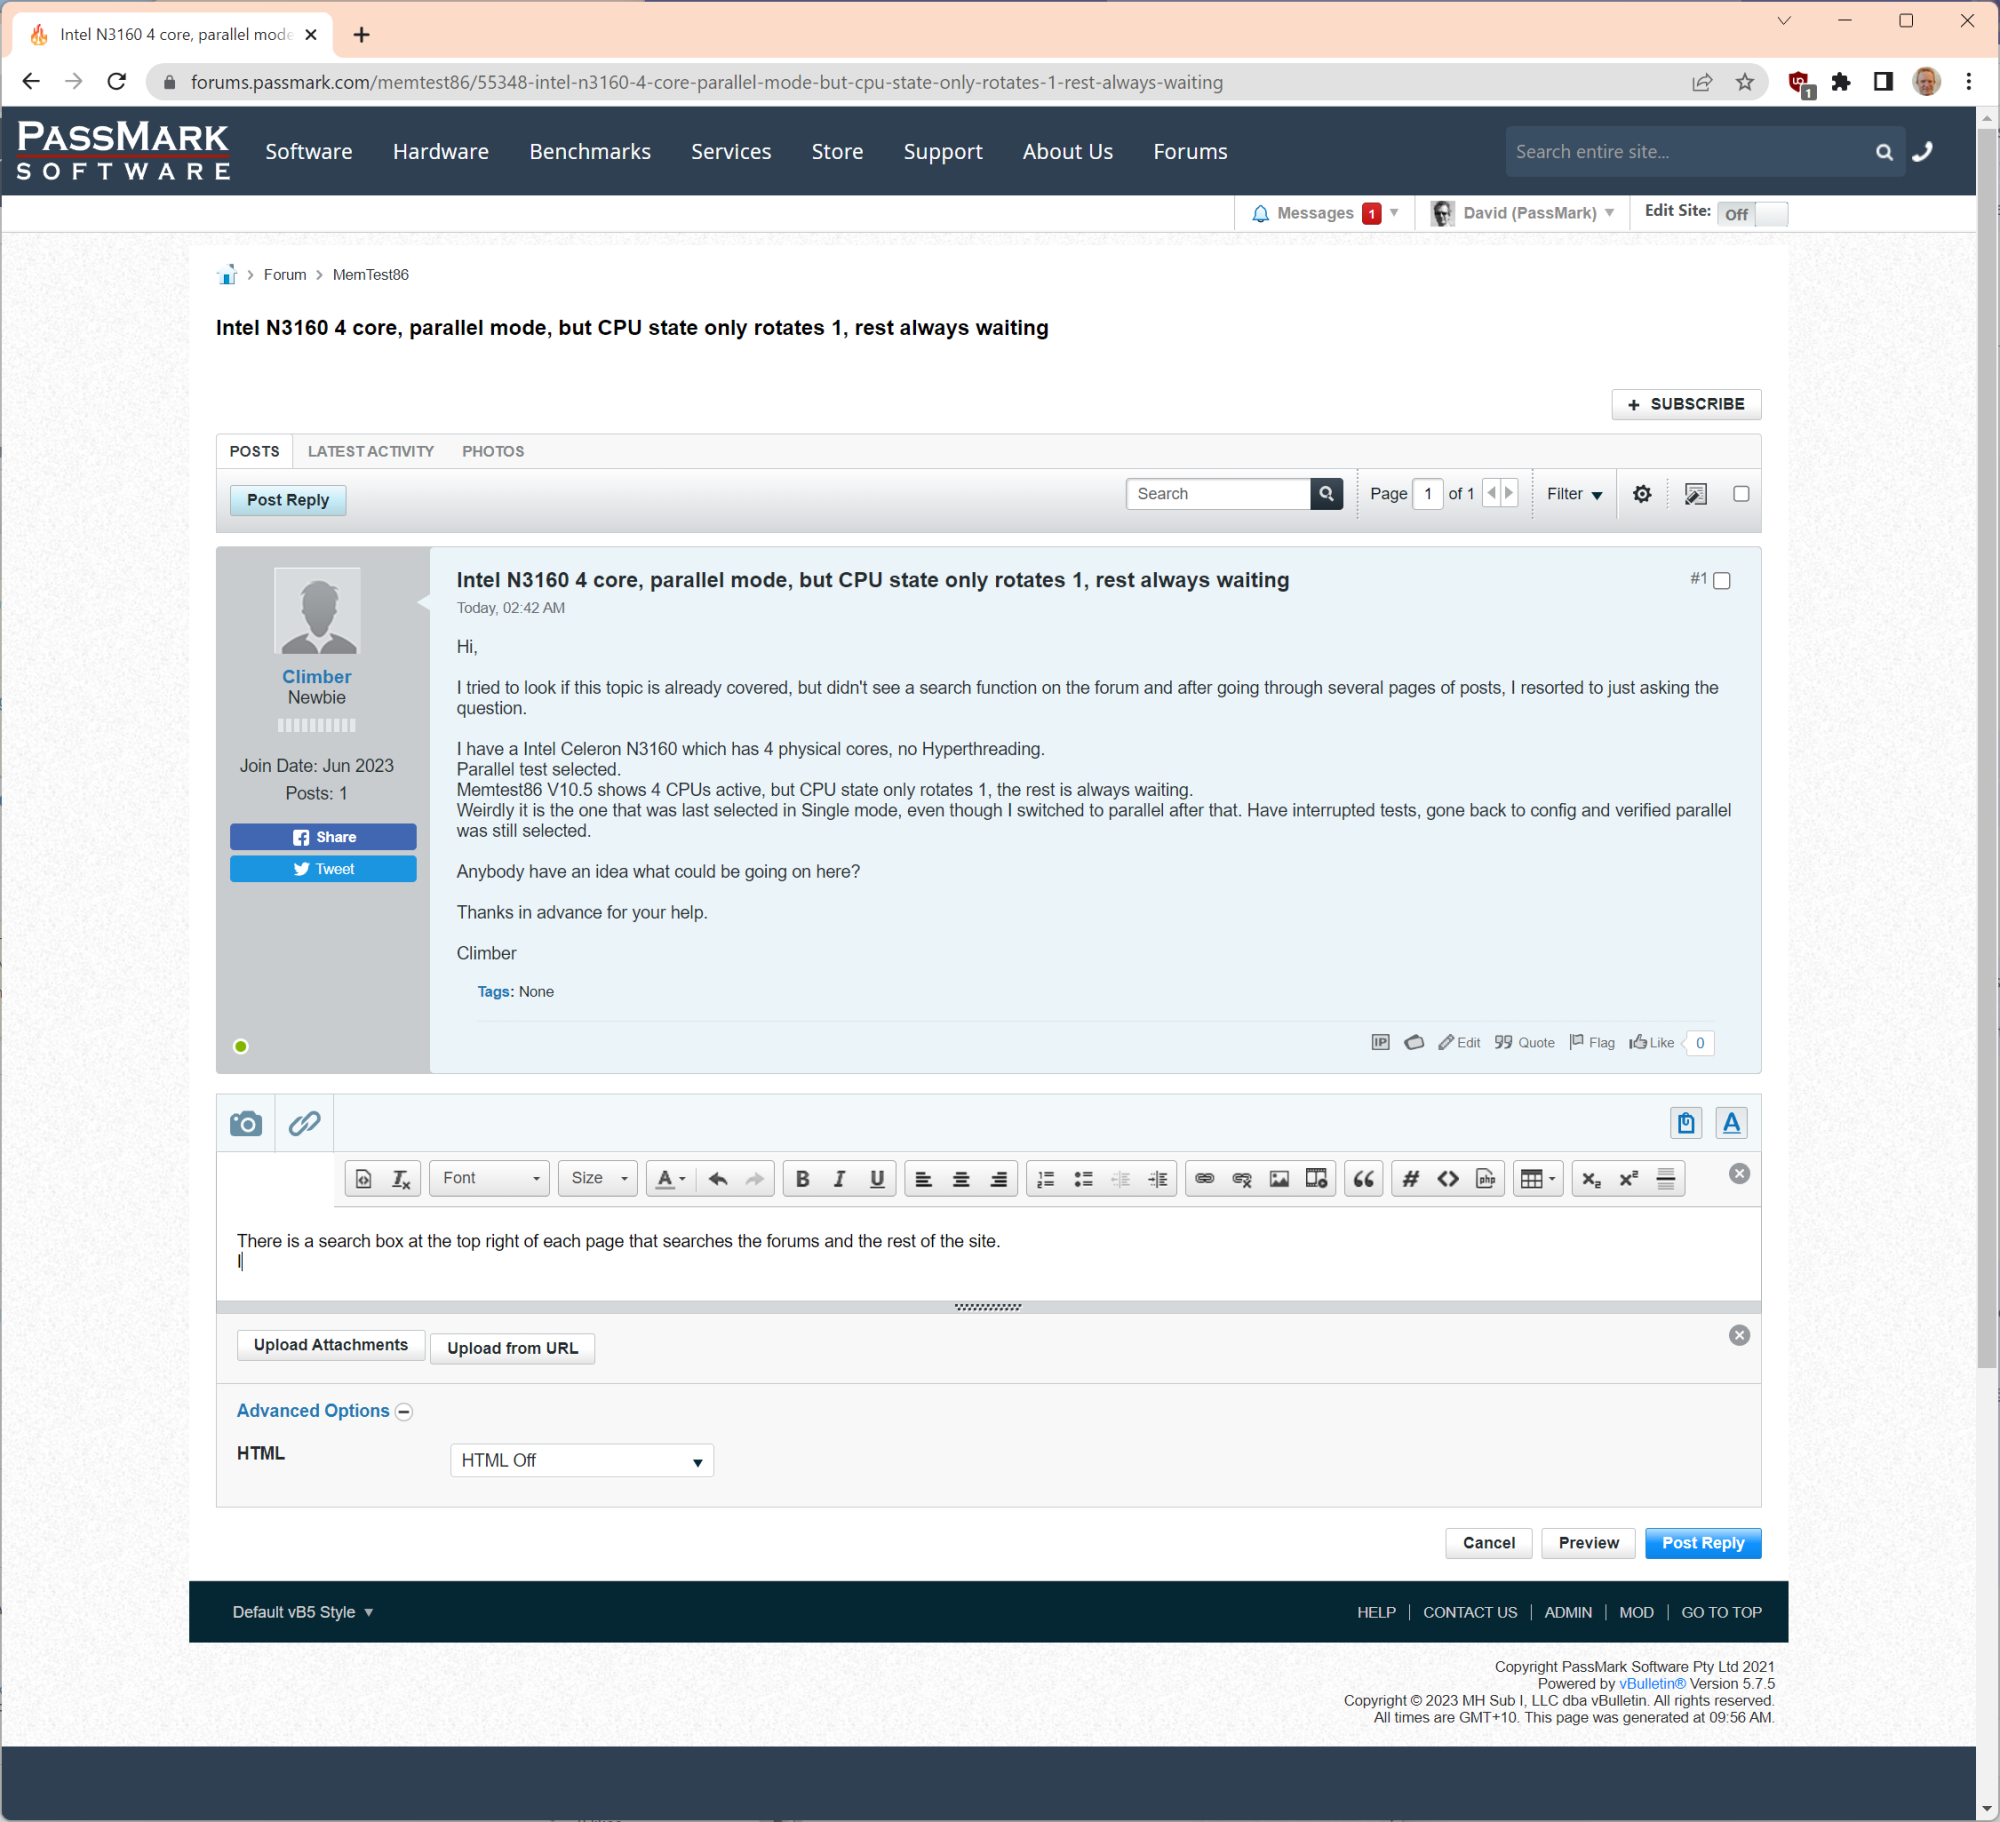Viewport: 2000px width, 1822px height.
Task: Collapse the Advanced Options section
Action: point(404,1412)
